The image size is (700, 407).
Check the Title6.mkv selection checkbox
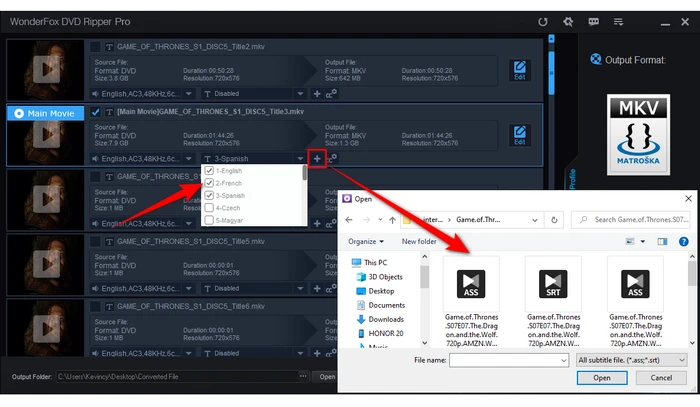(x=95, y=306)
